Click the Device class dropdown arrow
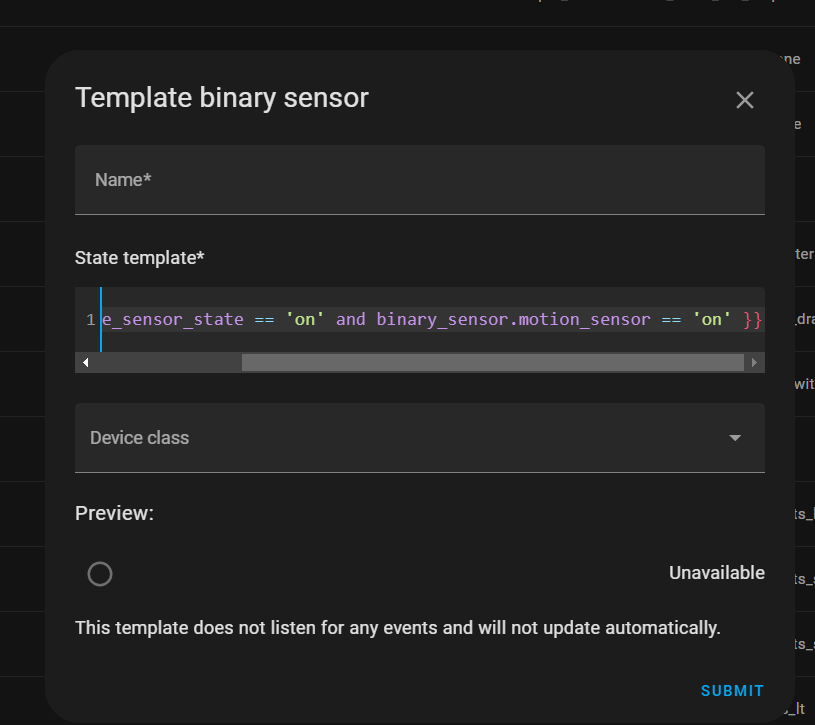Viewport: 815px width, 725px height. (735, 438)
